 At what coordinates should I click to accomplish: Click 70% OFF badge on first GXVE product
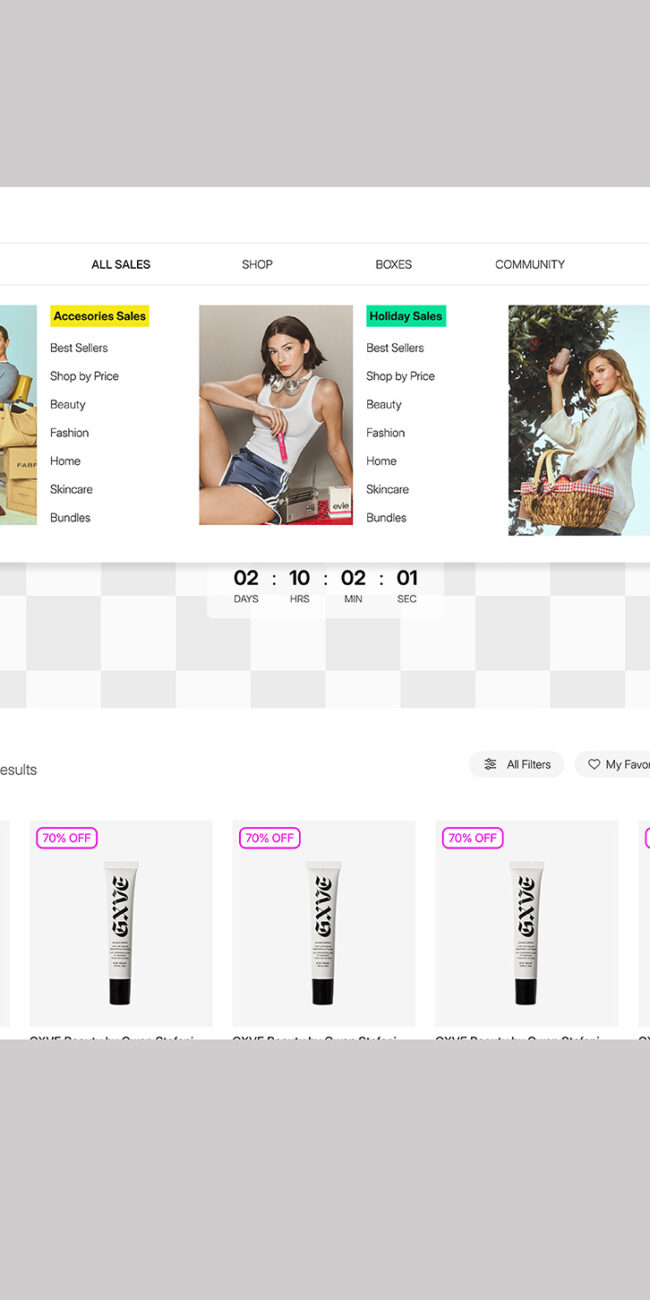click(67, 838)
